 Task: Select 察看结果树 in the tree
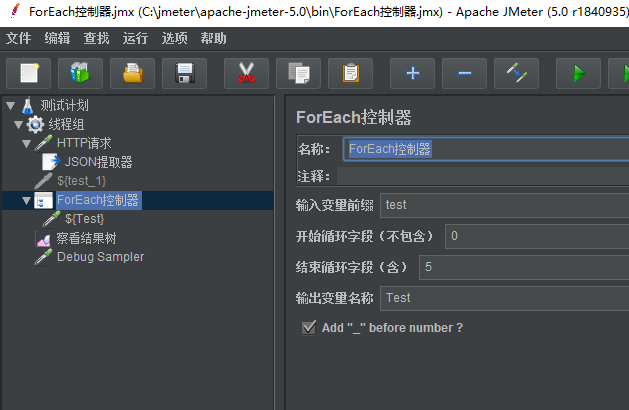pos(86,238)
